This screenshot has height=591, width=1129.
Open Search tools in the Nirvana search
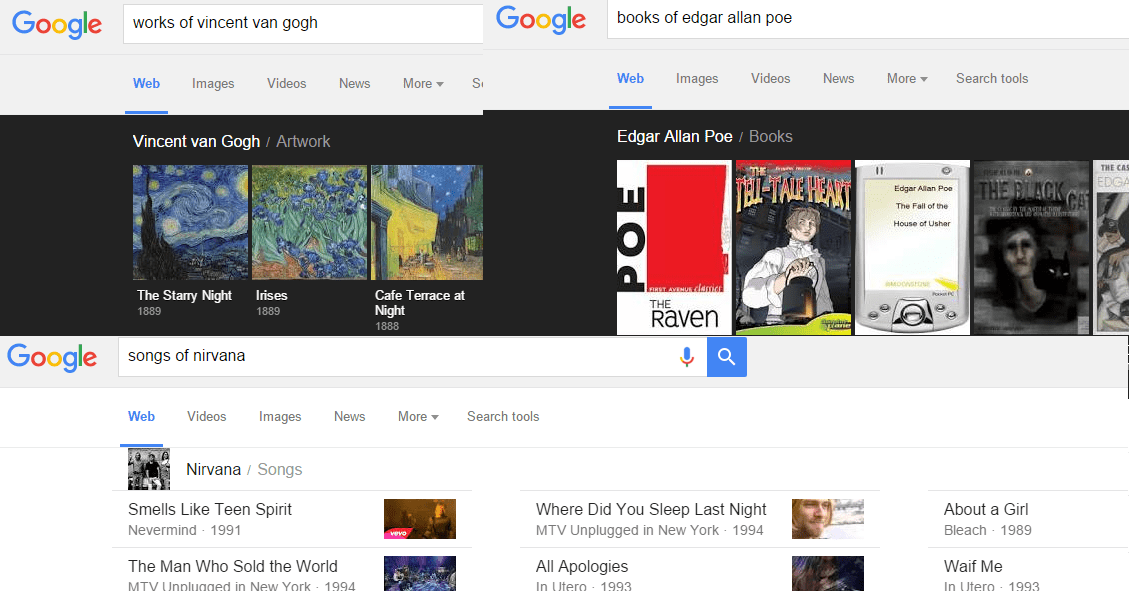point(503,416)
